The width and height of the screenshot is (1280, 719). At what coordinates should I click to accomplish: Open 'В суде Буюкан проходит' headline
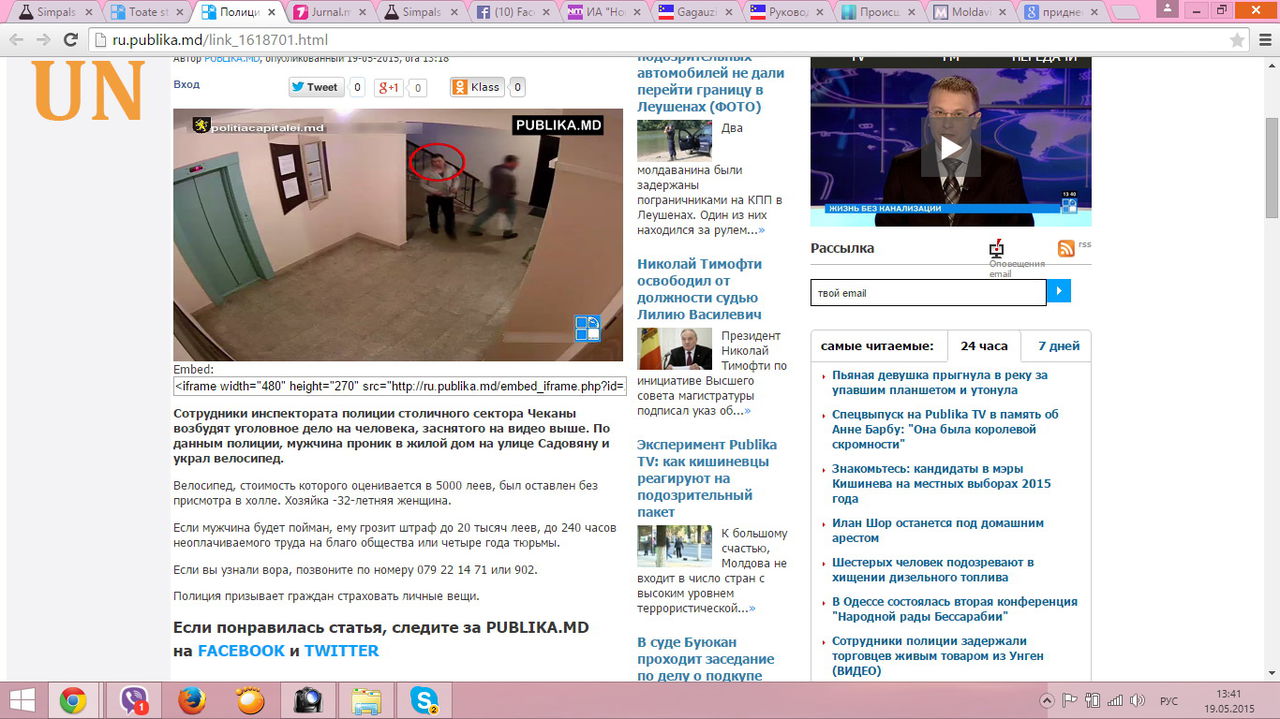(706, 659)
